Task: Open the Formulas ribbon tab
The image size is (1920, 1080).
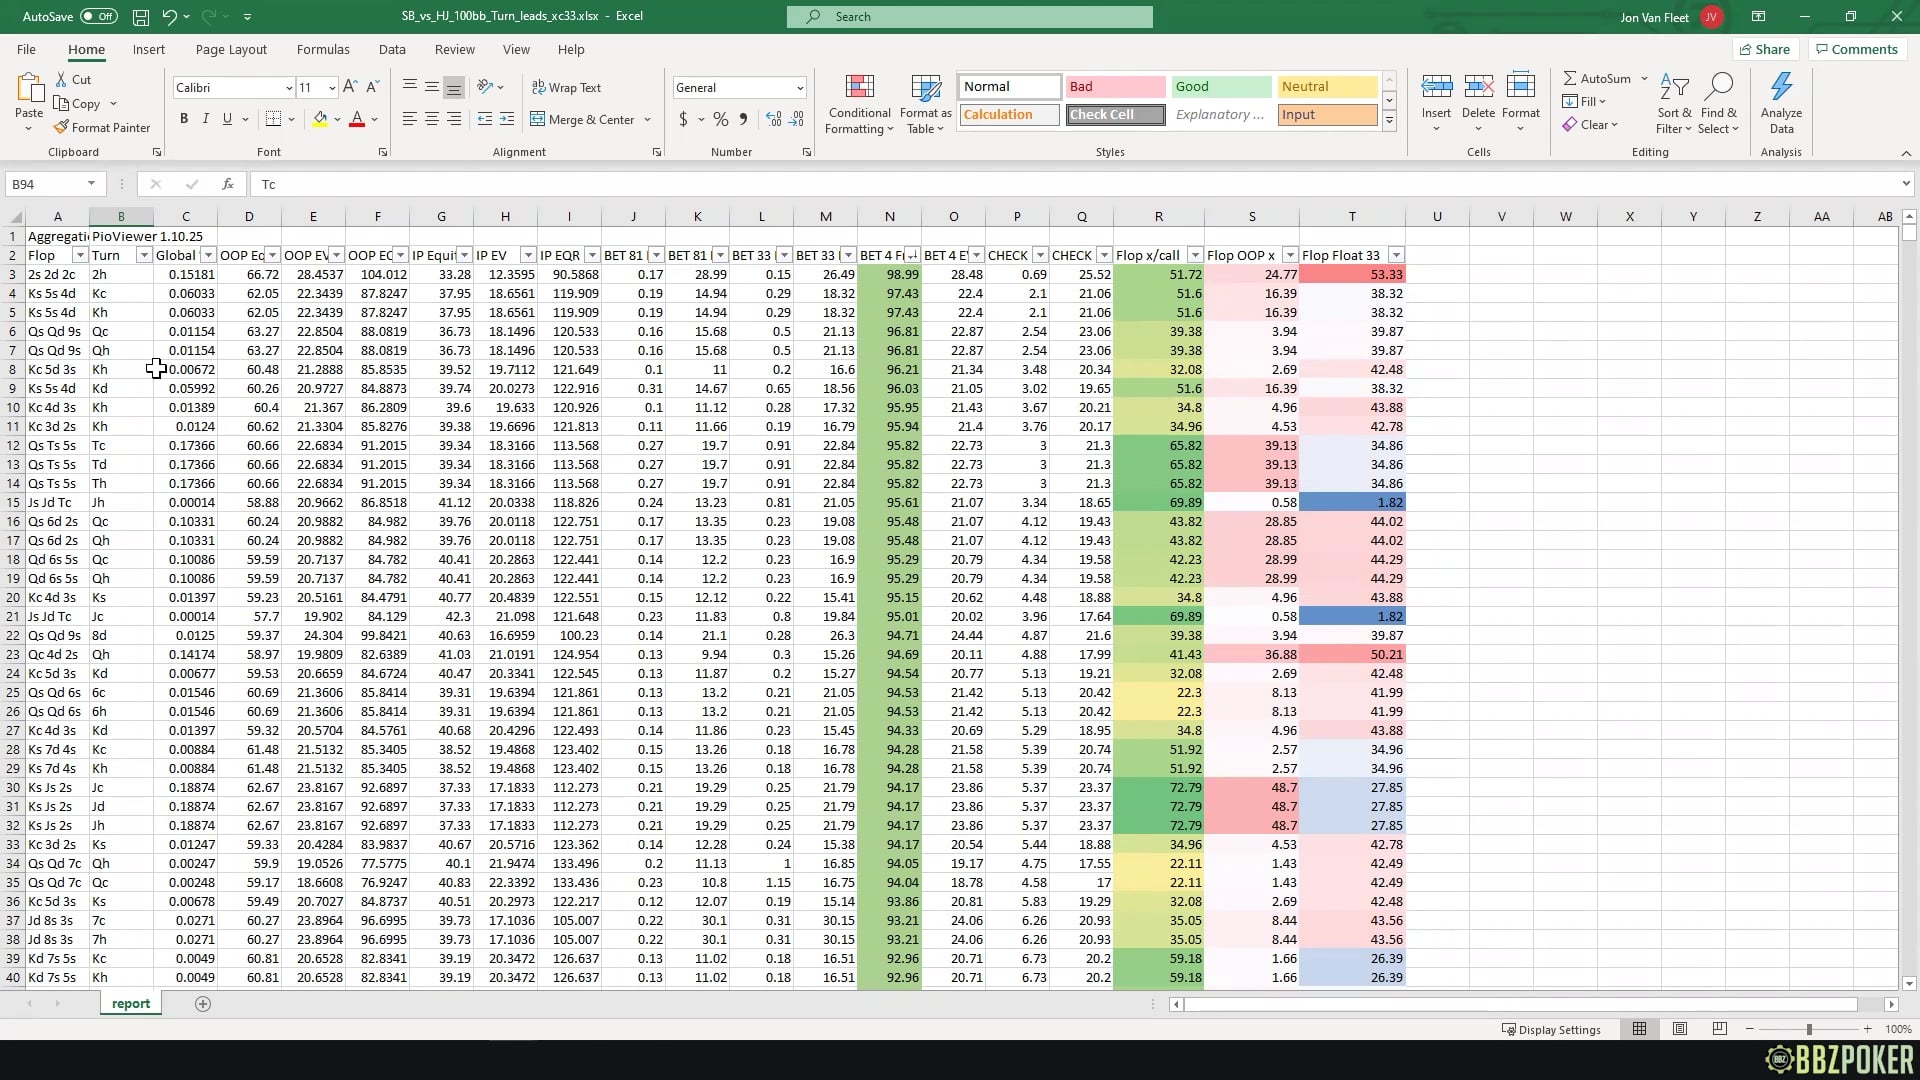Action: pos(322,49)
